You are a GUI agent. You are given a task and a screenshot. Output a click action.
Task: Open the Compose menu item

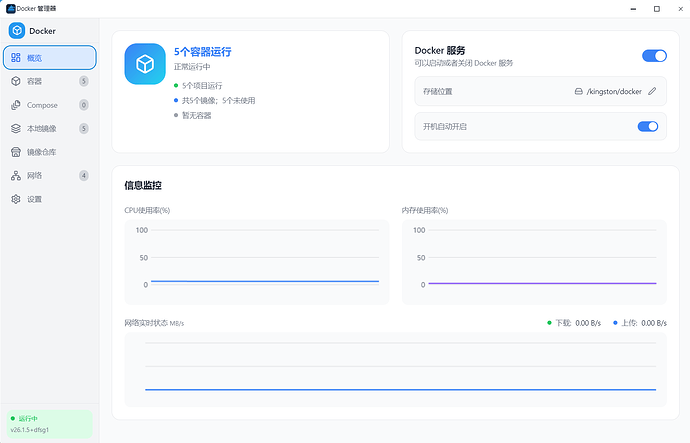(x=50, y=105)
